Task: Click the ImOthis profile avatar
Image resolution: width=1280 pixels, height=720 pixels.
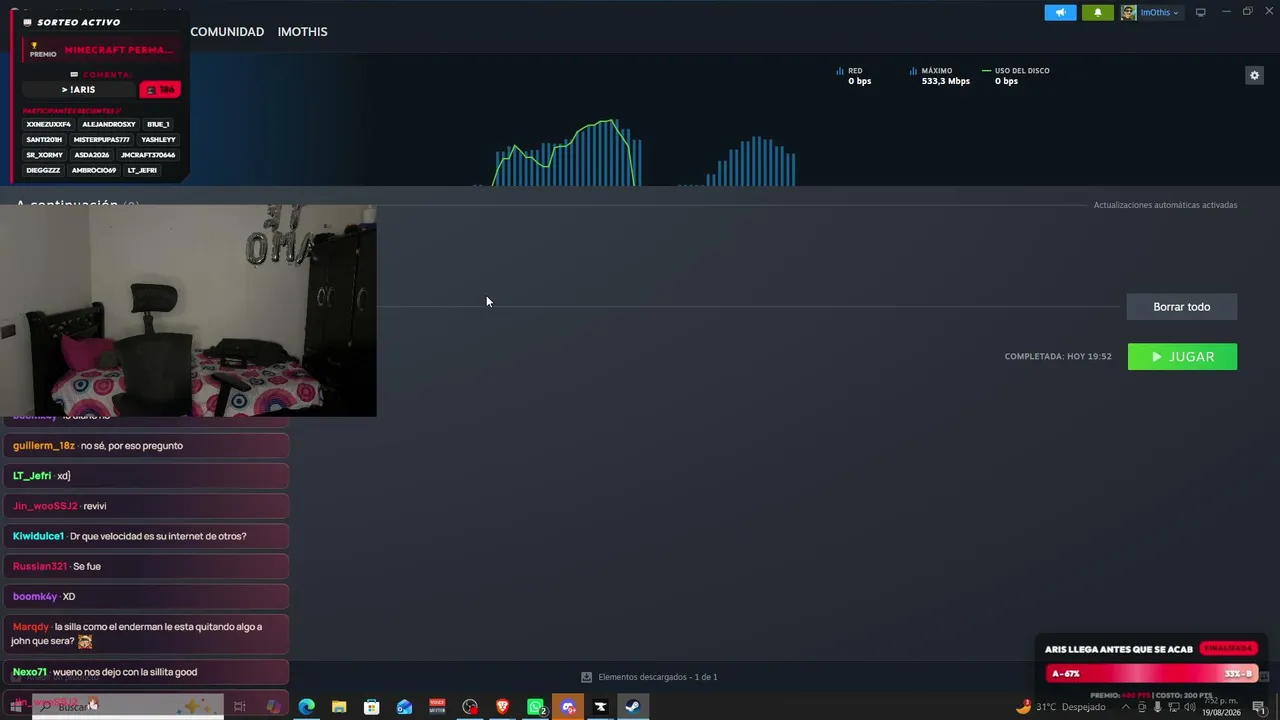Action: coord(1129,13)
